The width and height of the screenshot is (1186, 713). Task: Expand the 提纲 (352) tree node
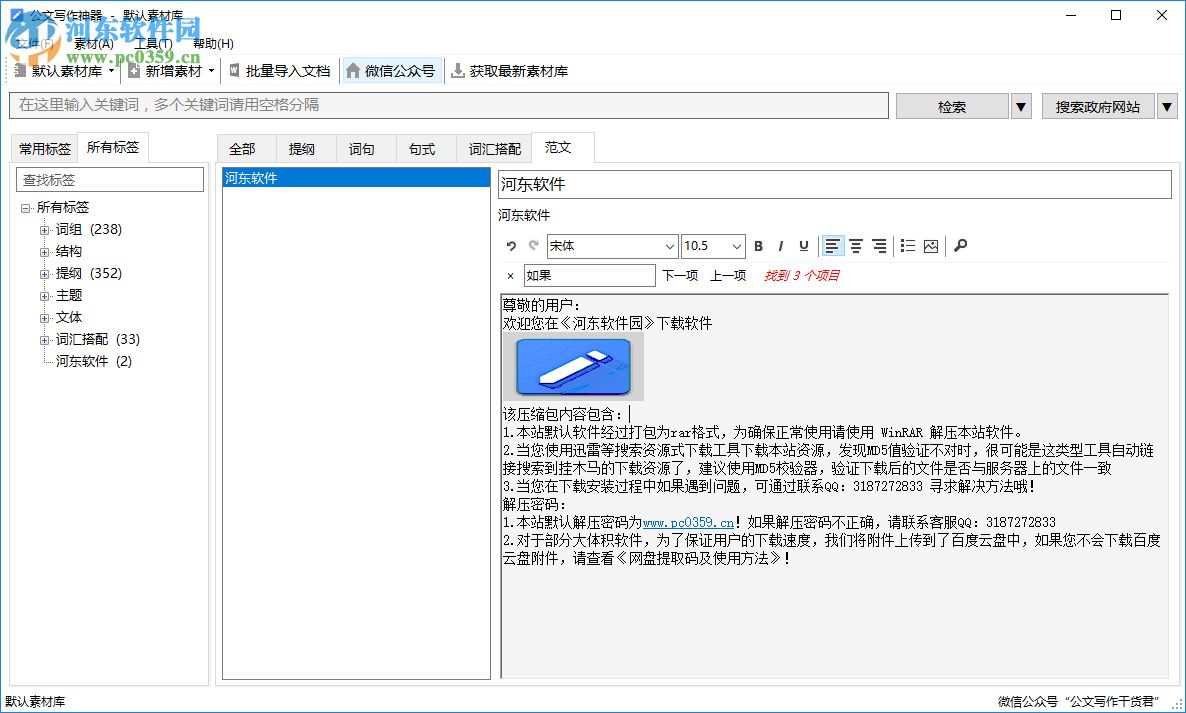coord(45,274)
